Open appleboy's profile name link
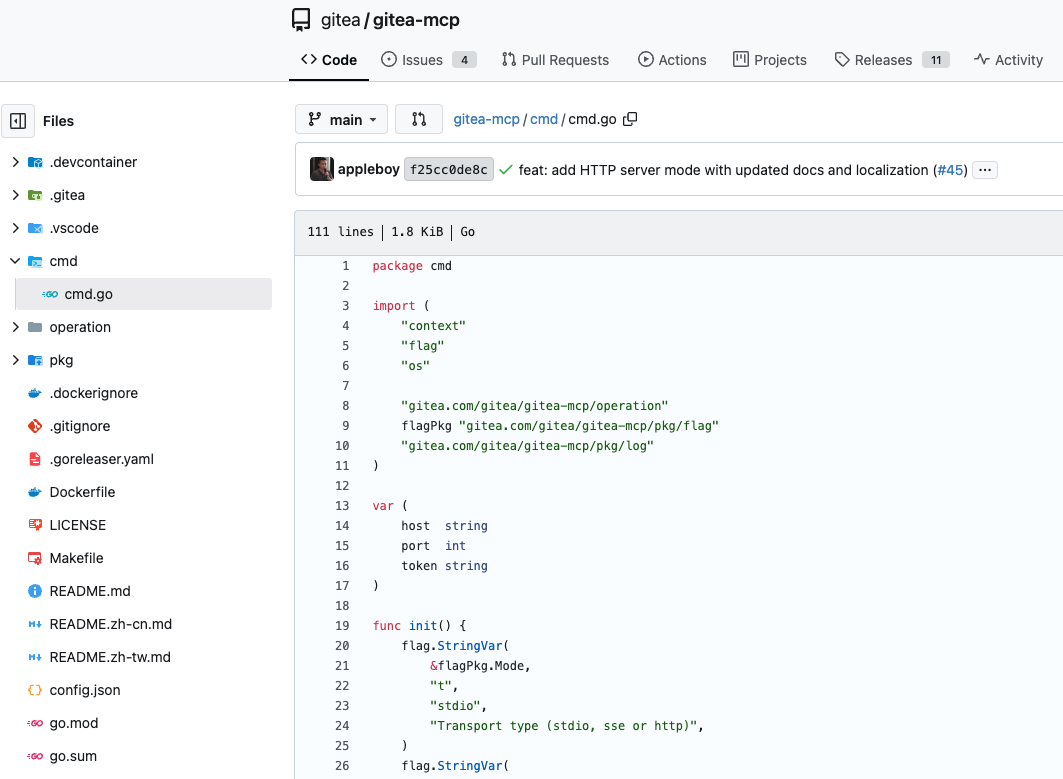The image size is (1063, 779). [369, 169]
